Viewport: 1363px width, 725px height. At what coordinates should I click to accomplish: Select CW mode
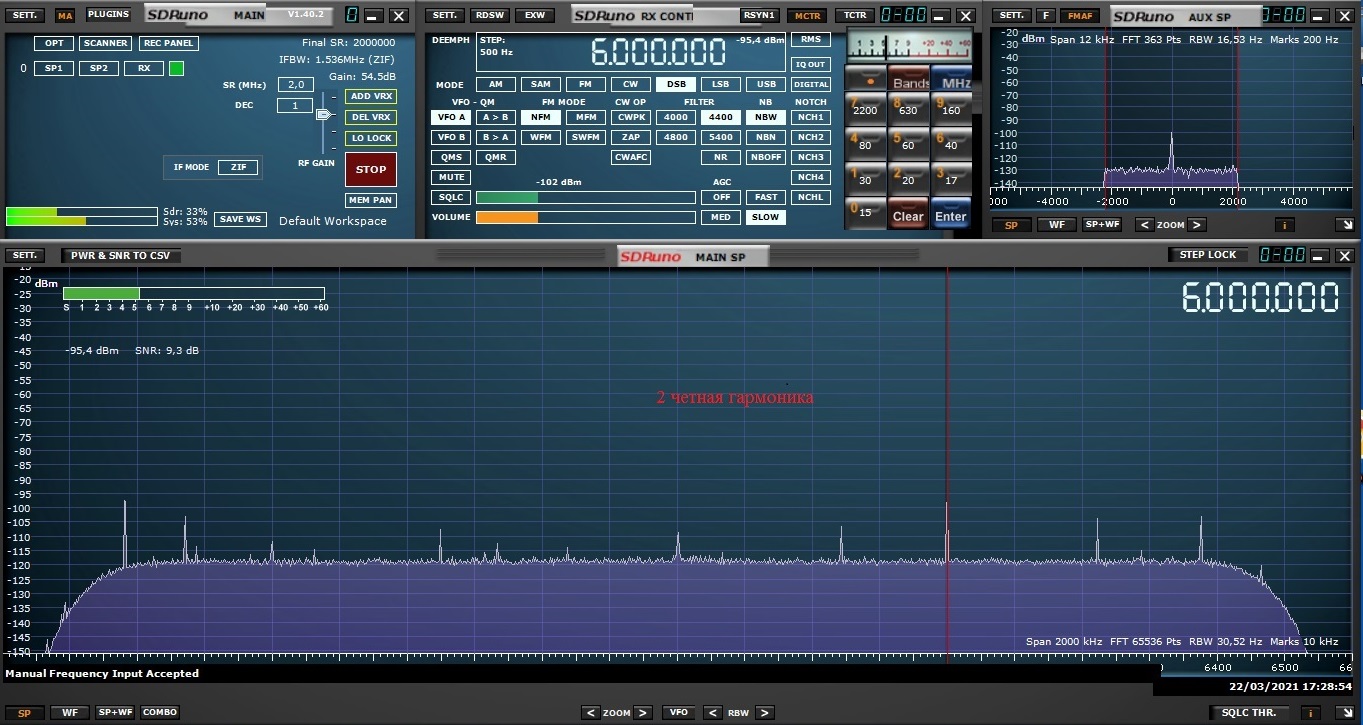[x=631, y=85]
